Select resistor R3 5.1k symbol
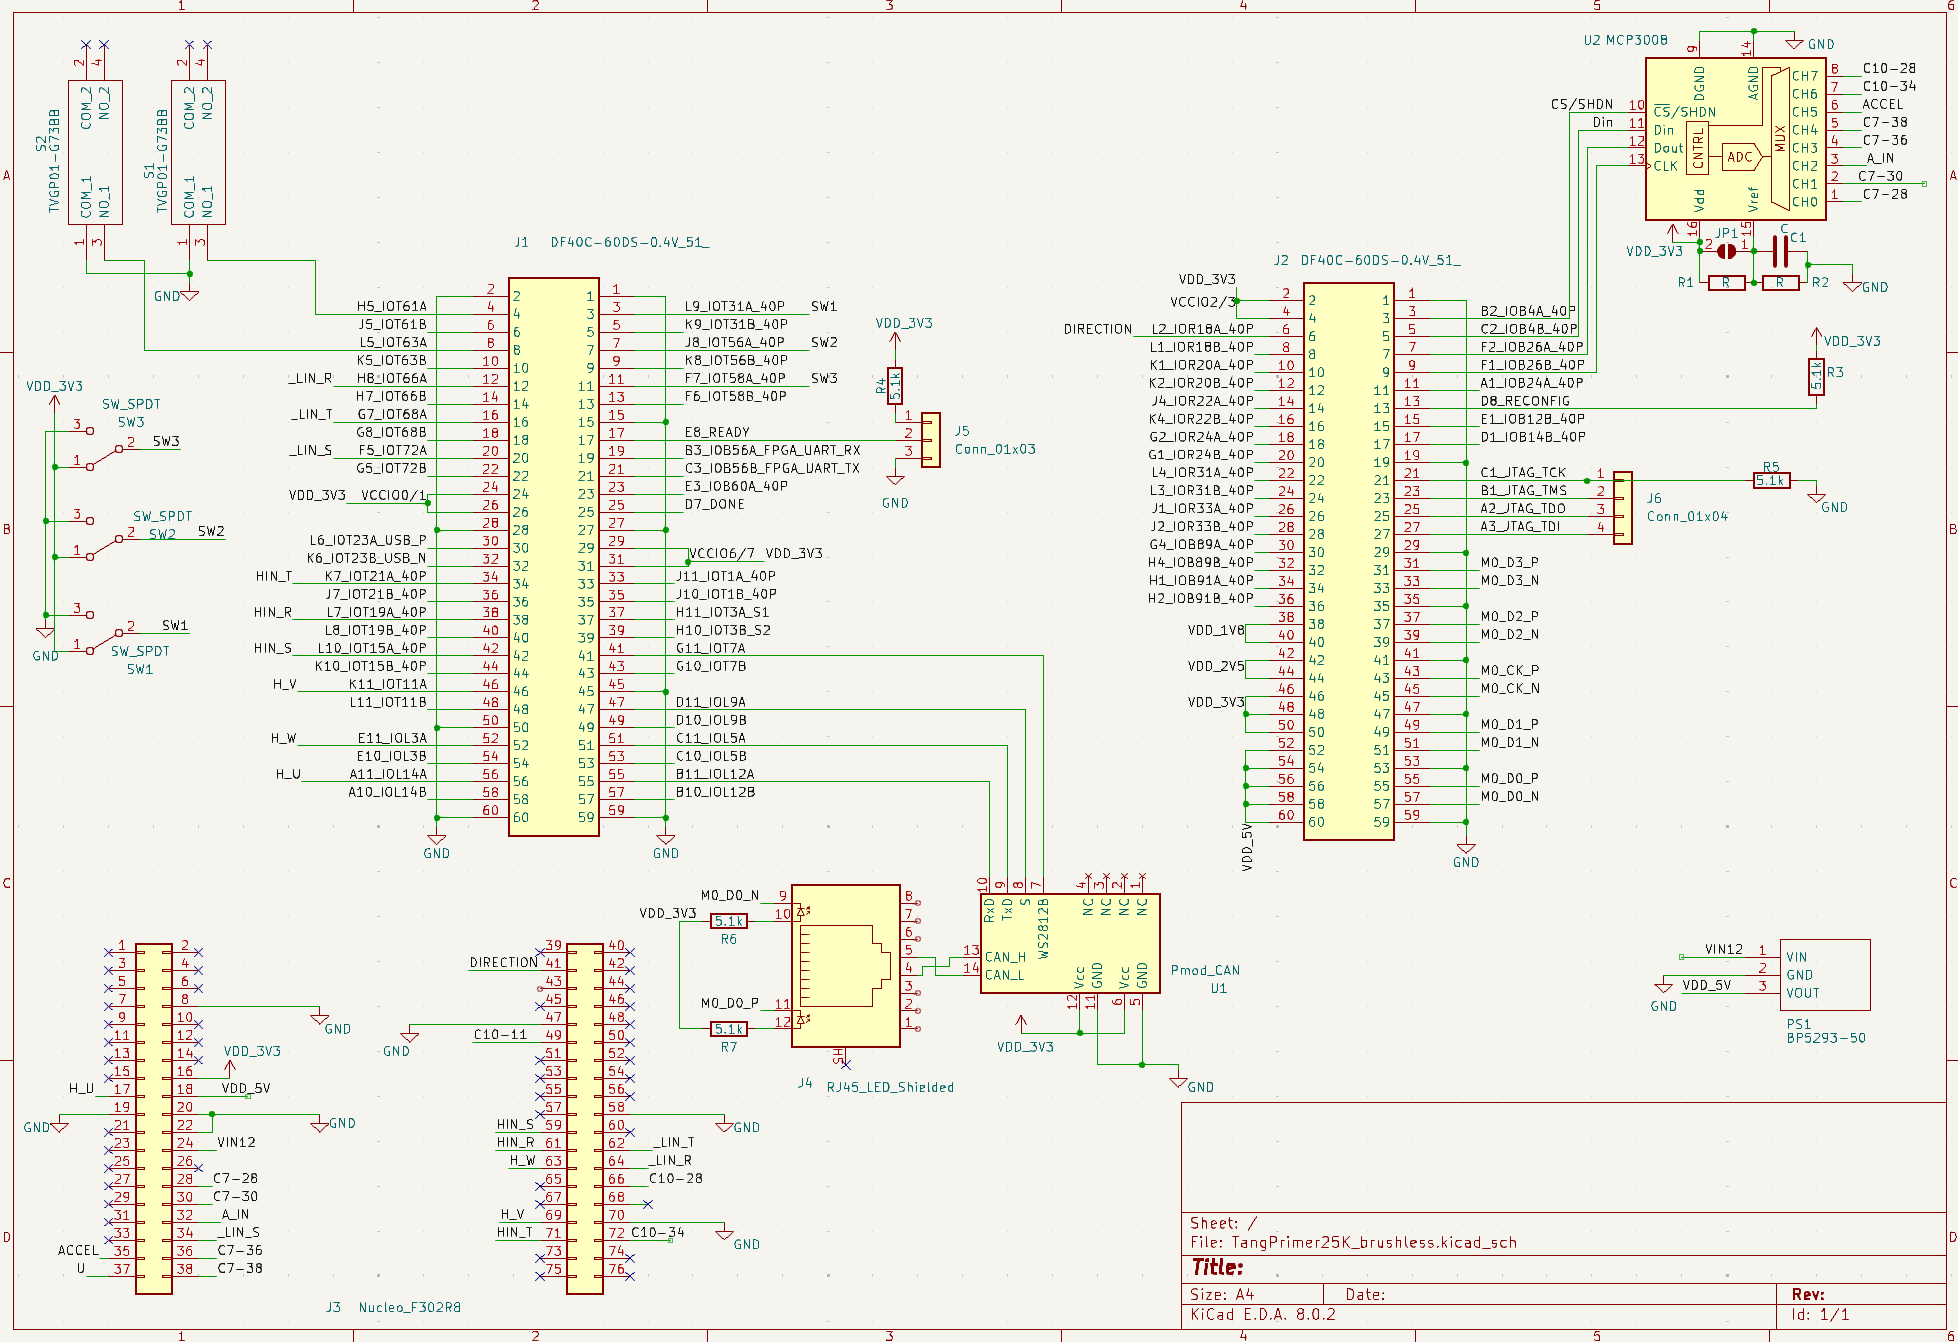 [1816, 376]
